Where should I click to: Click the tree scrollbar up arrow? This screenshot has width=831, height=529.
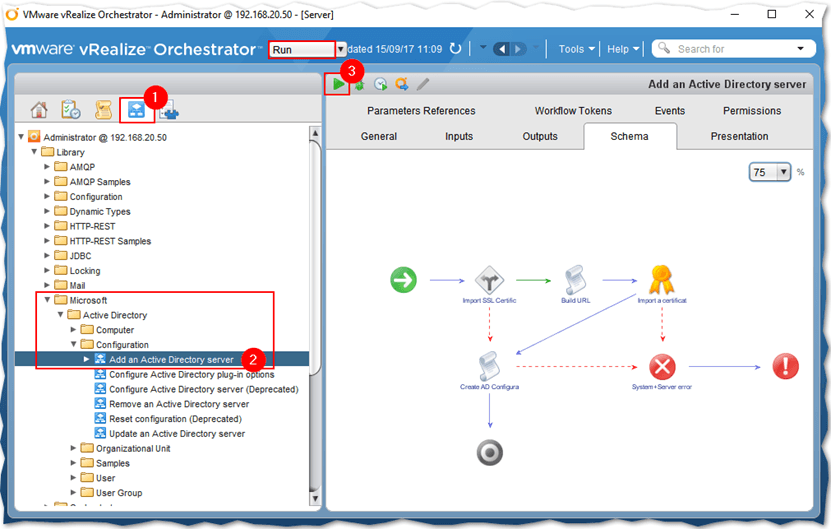(315, 133)
